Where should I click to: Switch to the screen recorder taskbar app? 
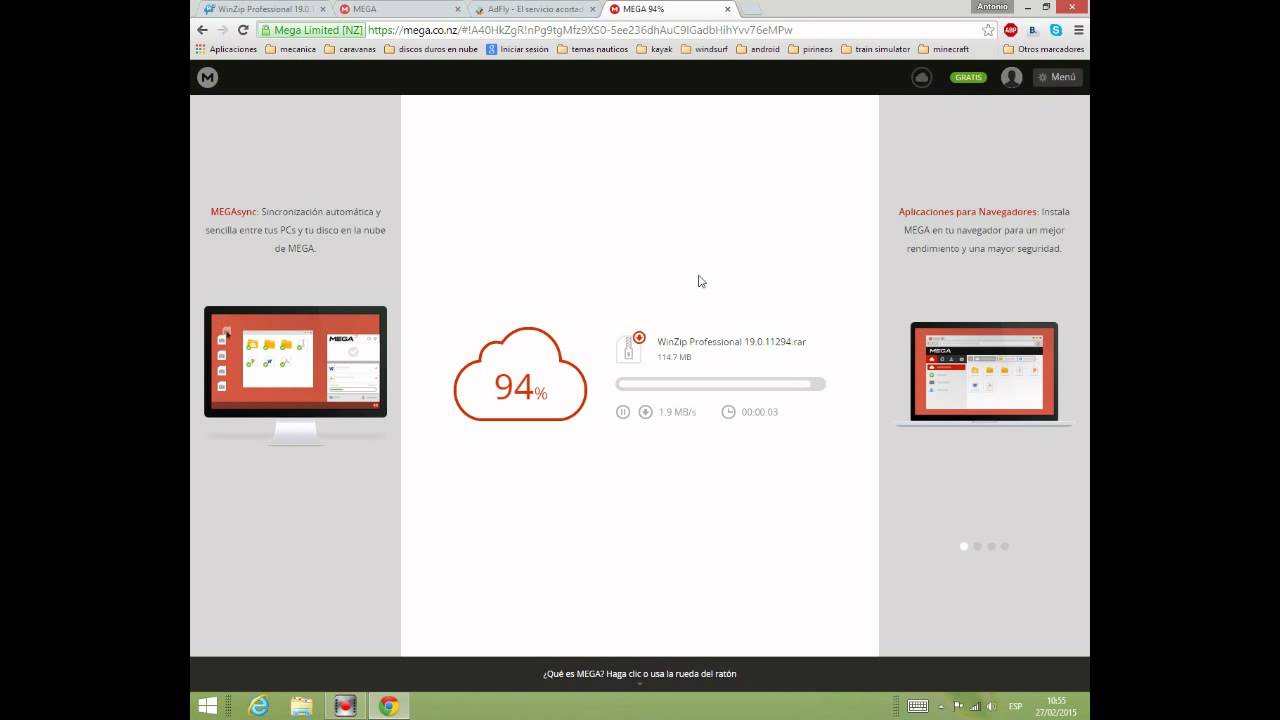point(345,706)
